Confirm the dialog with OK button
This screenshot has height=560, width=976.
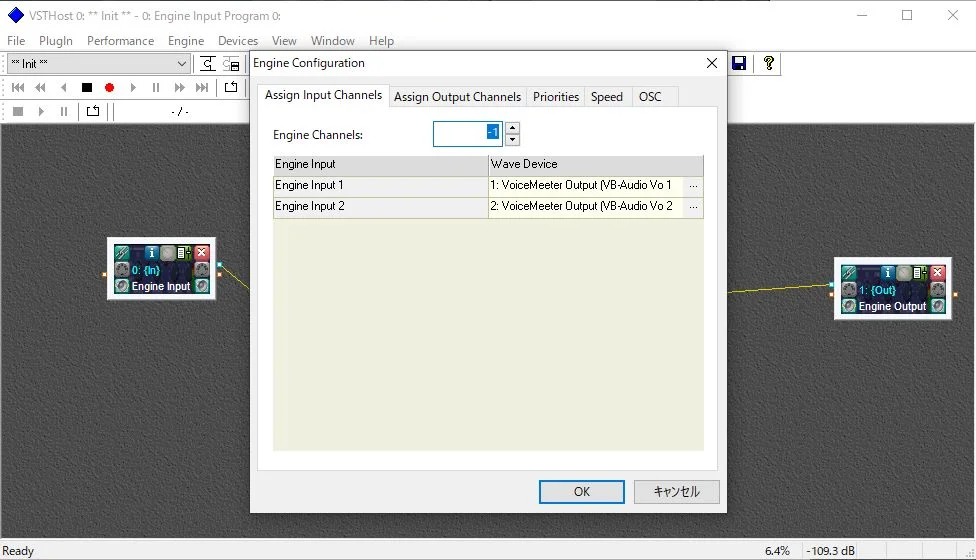click(581, 492)
